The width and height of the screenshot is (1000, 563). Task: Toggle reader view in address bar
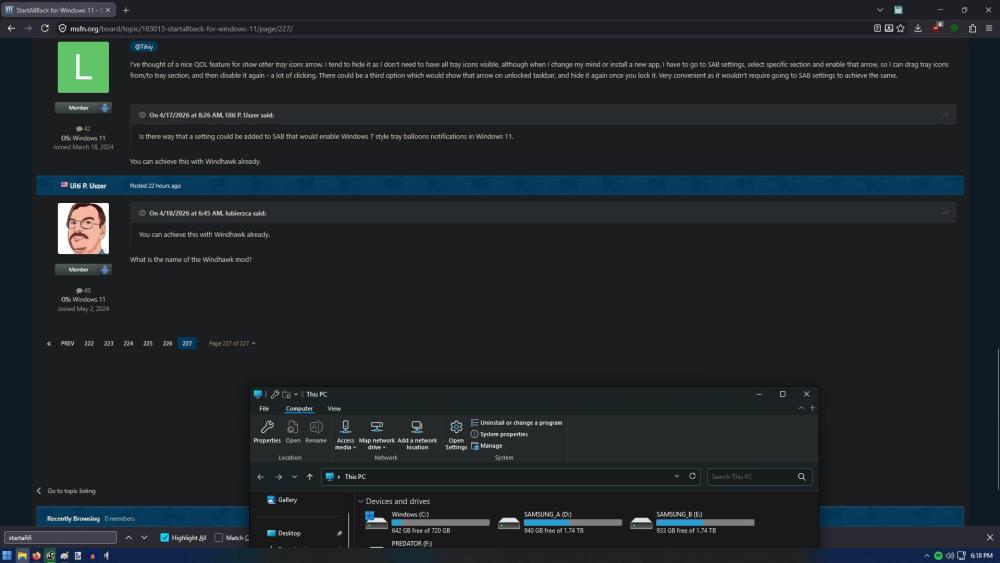pos(877,28)
